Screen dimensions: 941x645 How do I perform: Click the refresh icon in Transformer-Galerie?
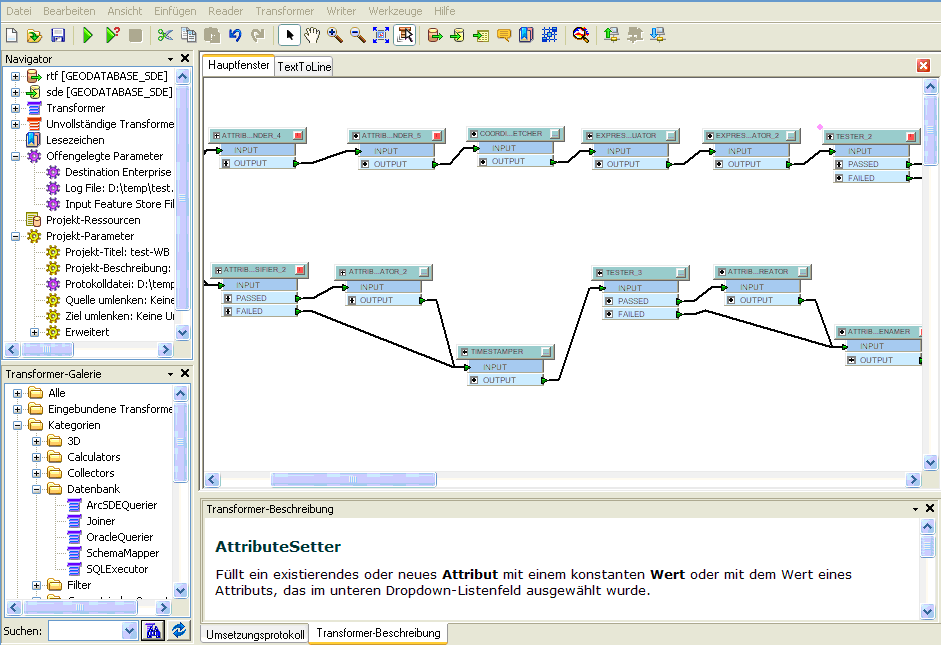pyautogui.click(x=179, y=630)
